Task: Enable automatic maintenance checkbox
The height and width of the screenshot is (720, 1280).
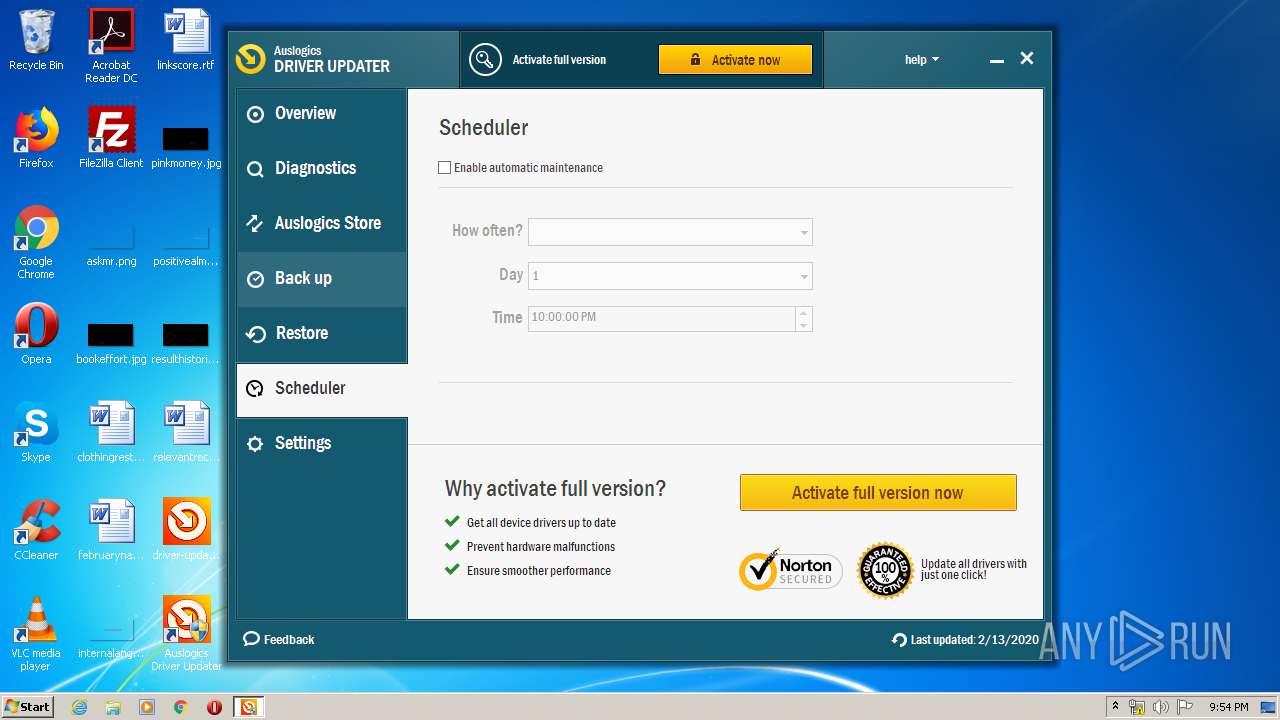Action: click(x=444, y=168)
